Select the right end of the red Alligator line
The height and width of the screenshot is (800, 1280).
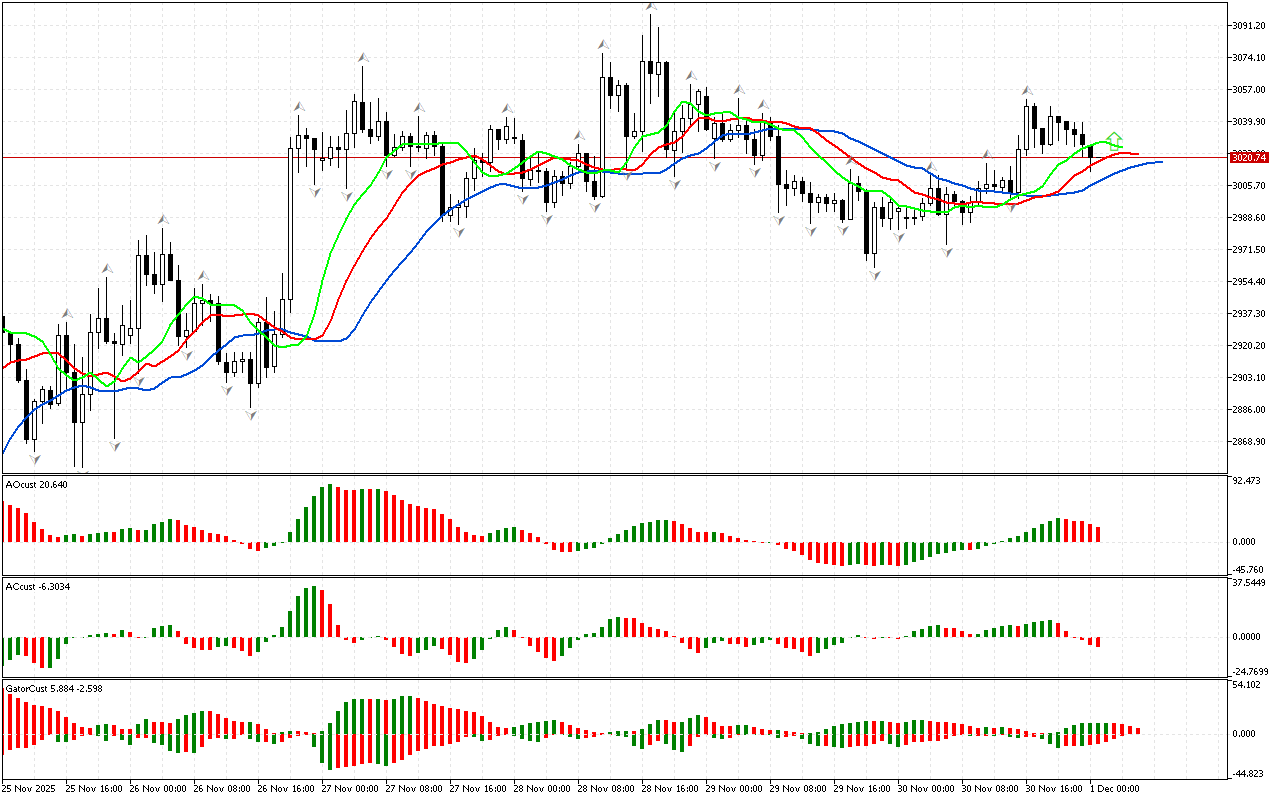tap(1137, 154)
